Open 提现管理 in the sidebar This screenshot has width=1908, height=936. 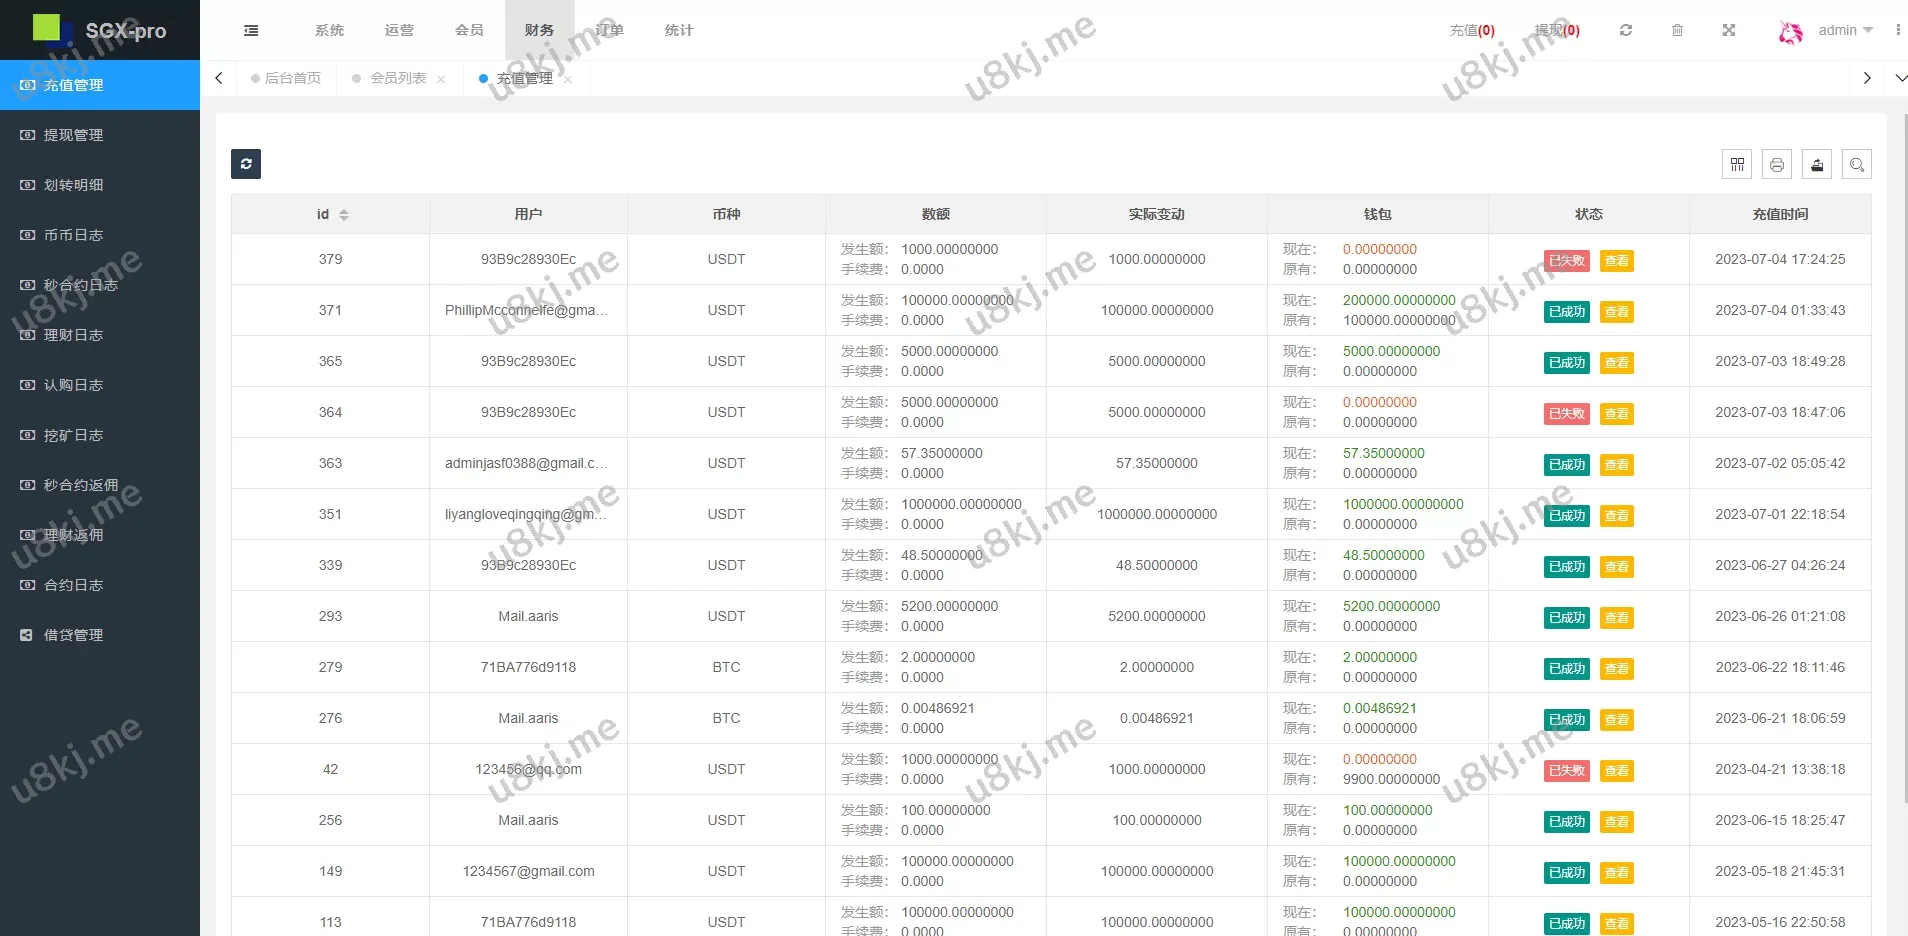[73, 135]
